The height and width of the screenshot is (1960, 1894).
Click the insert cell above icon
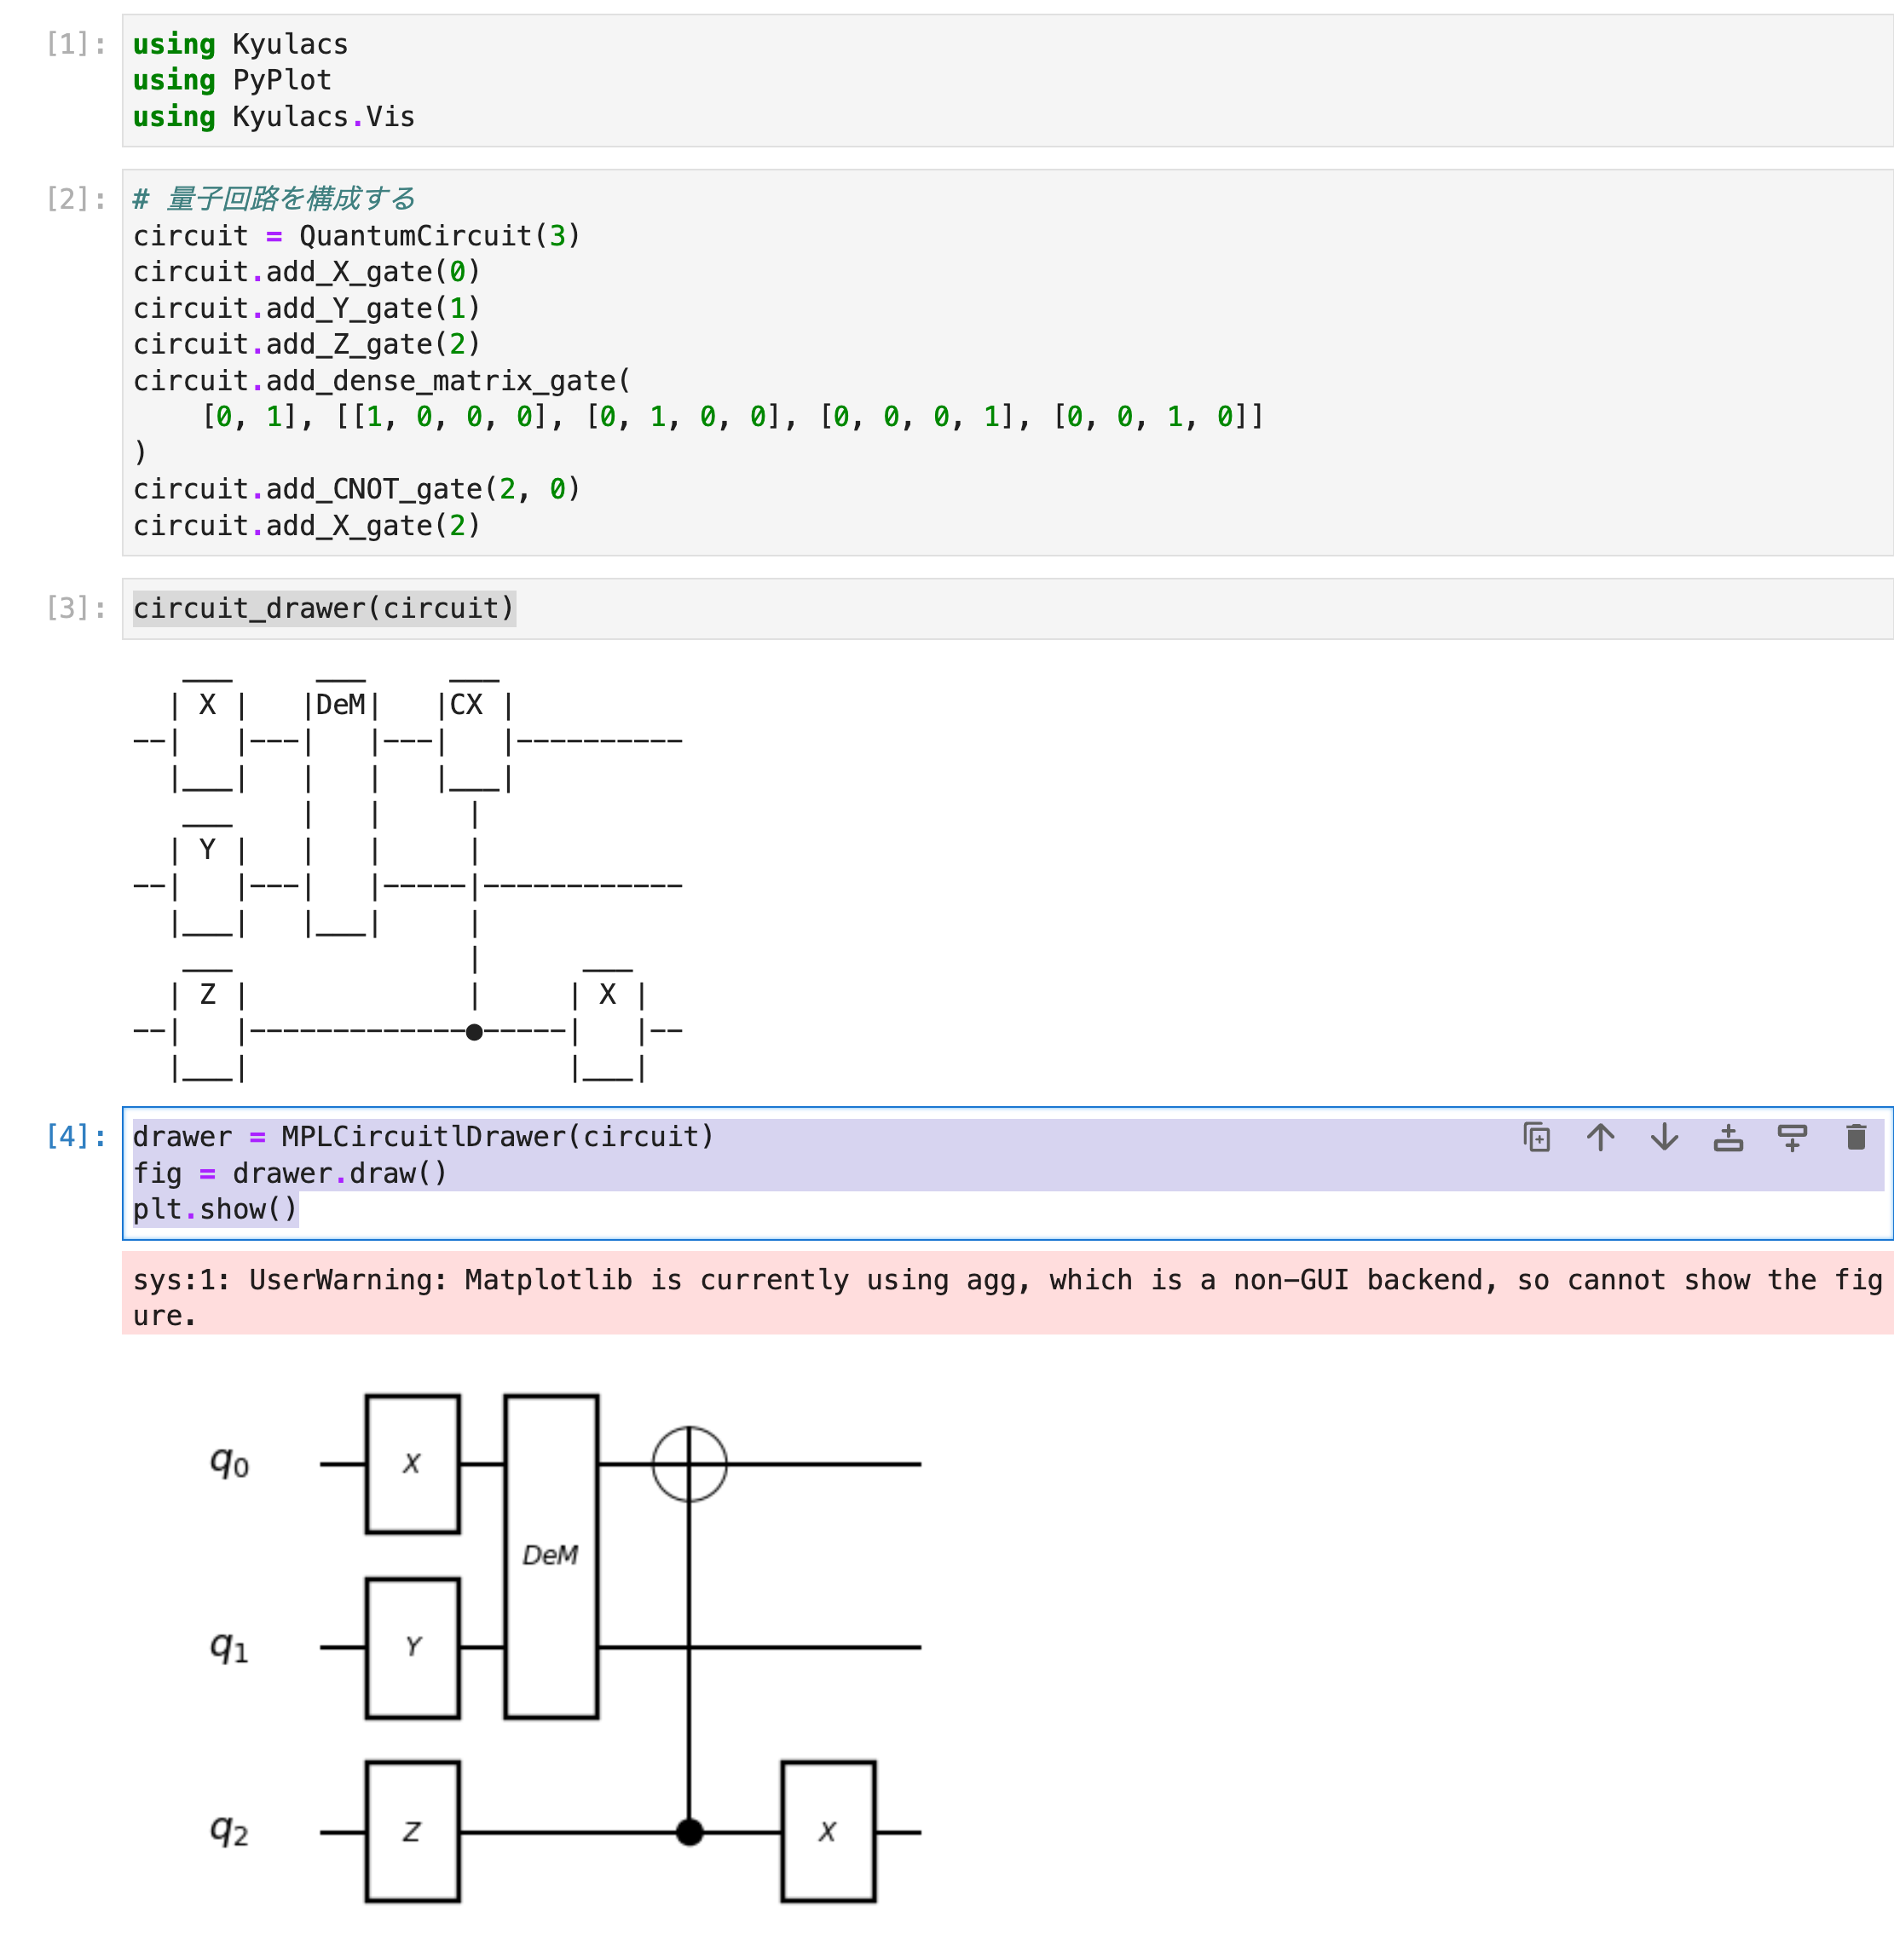coord(1728,1137)
